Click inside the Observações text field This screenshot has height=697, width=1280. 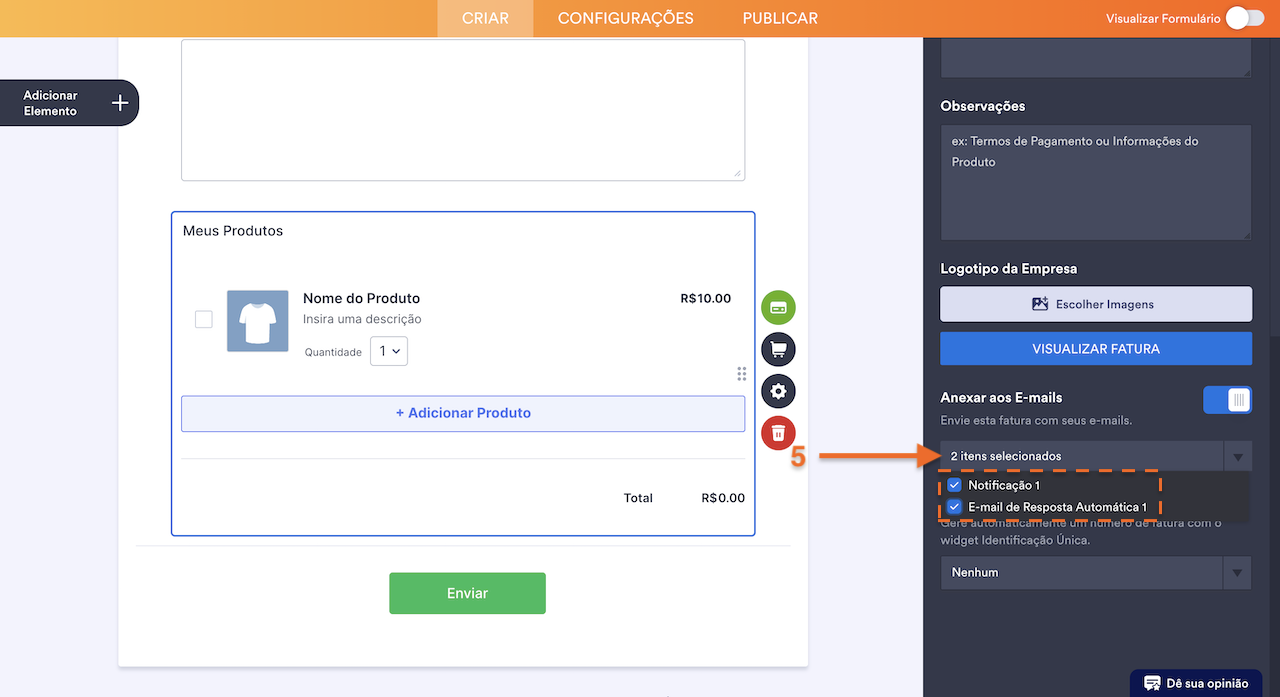point(1095,180)
